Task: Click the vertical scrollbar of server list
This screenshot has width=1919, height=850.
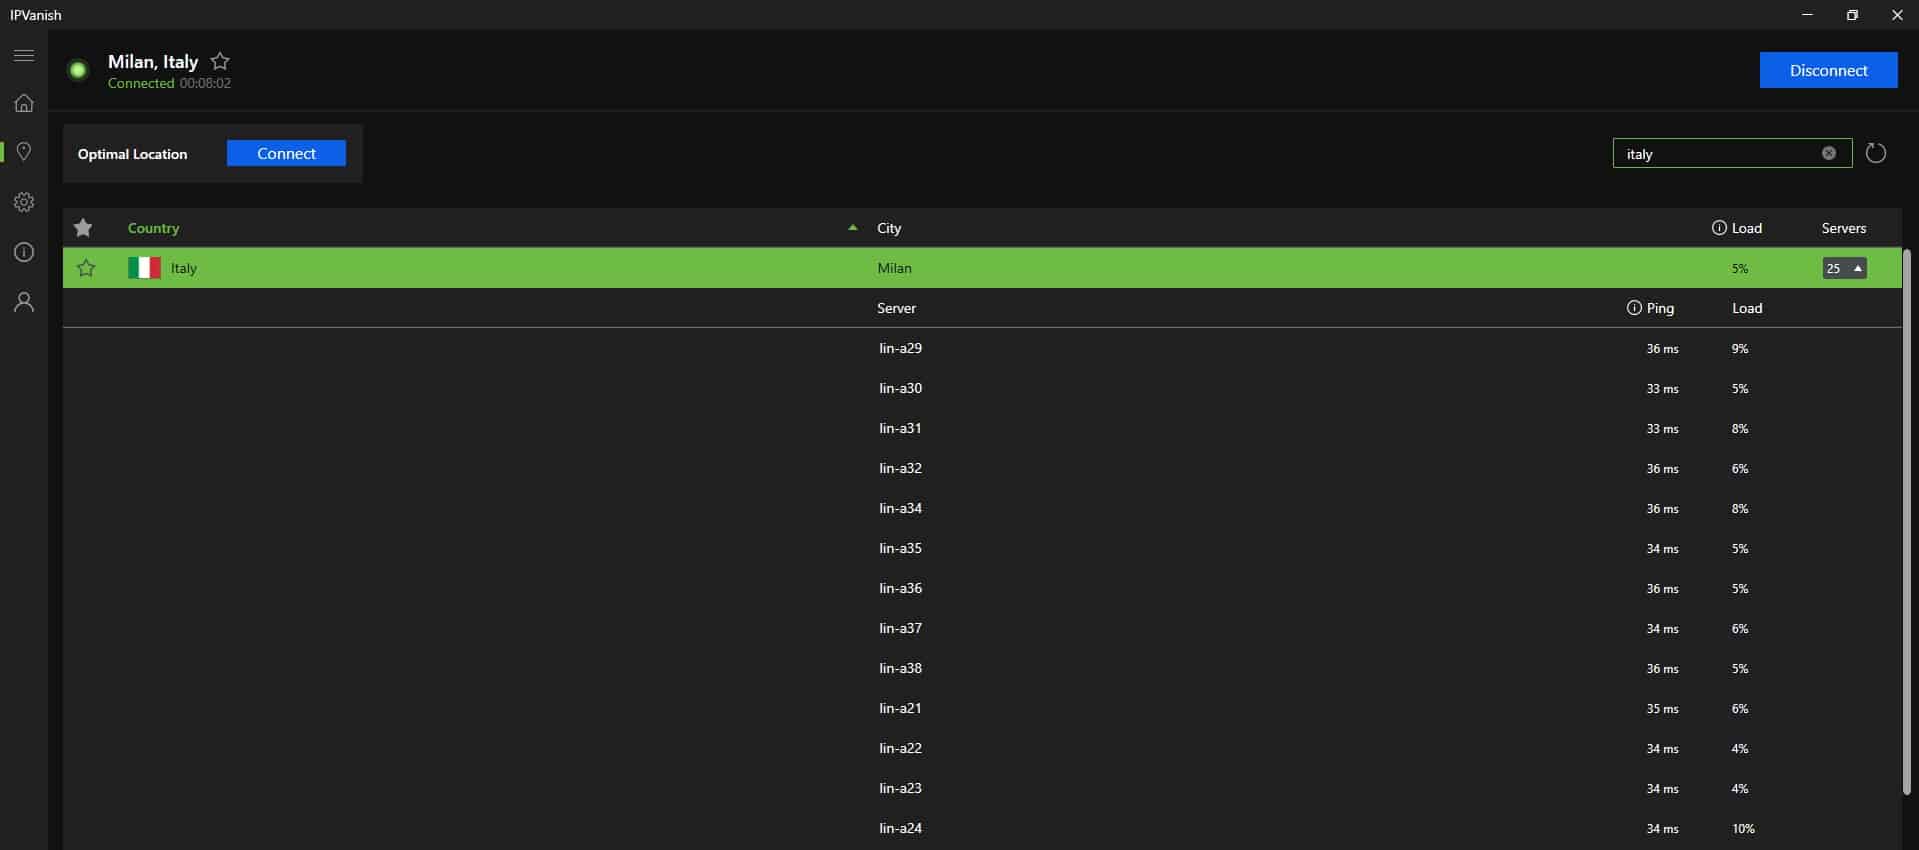Action: pyautogui.click(x=1906, y=522)
